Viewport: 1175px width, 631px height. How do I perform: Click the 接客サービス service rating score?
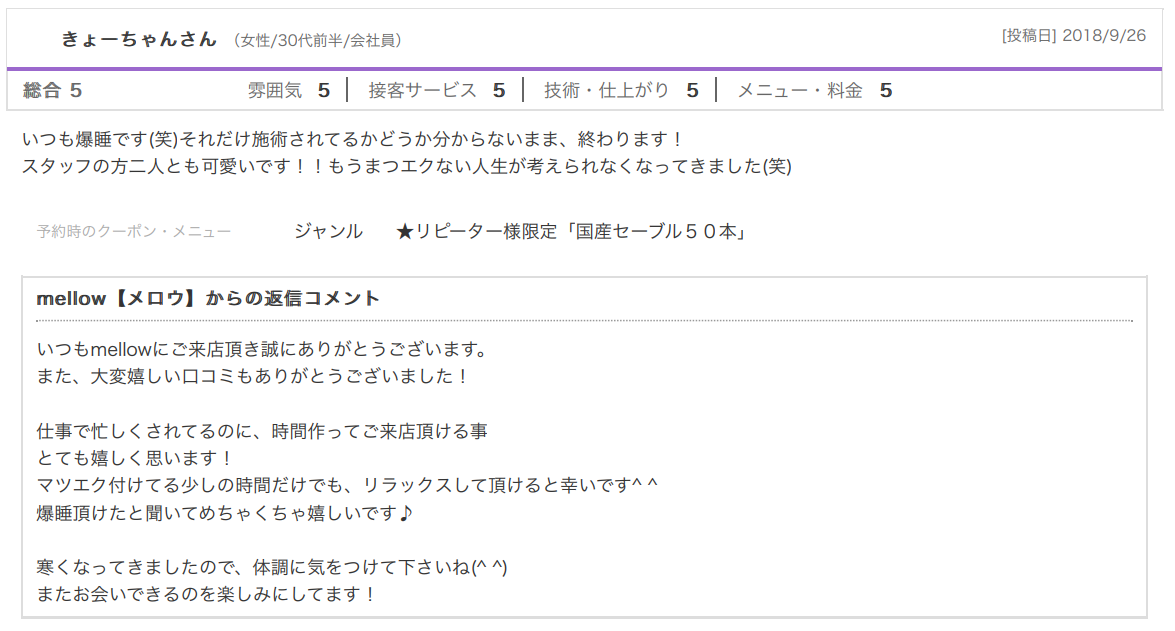point(497,89)
